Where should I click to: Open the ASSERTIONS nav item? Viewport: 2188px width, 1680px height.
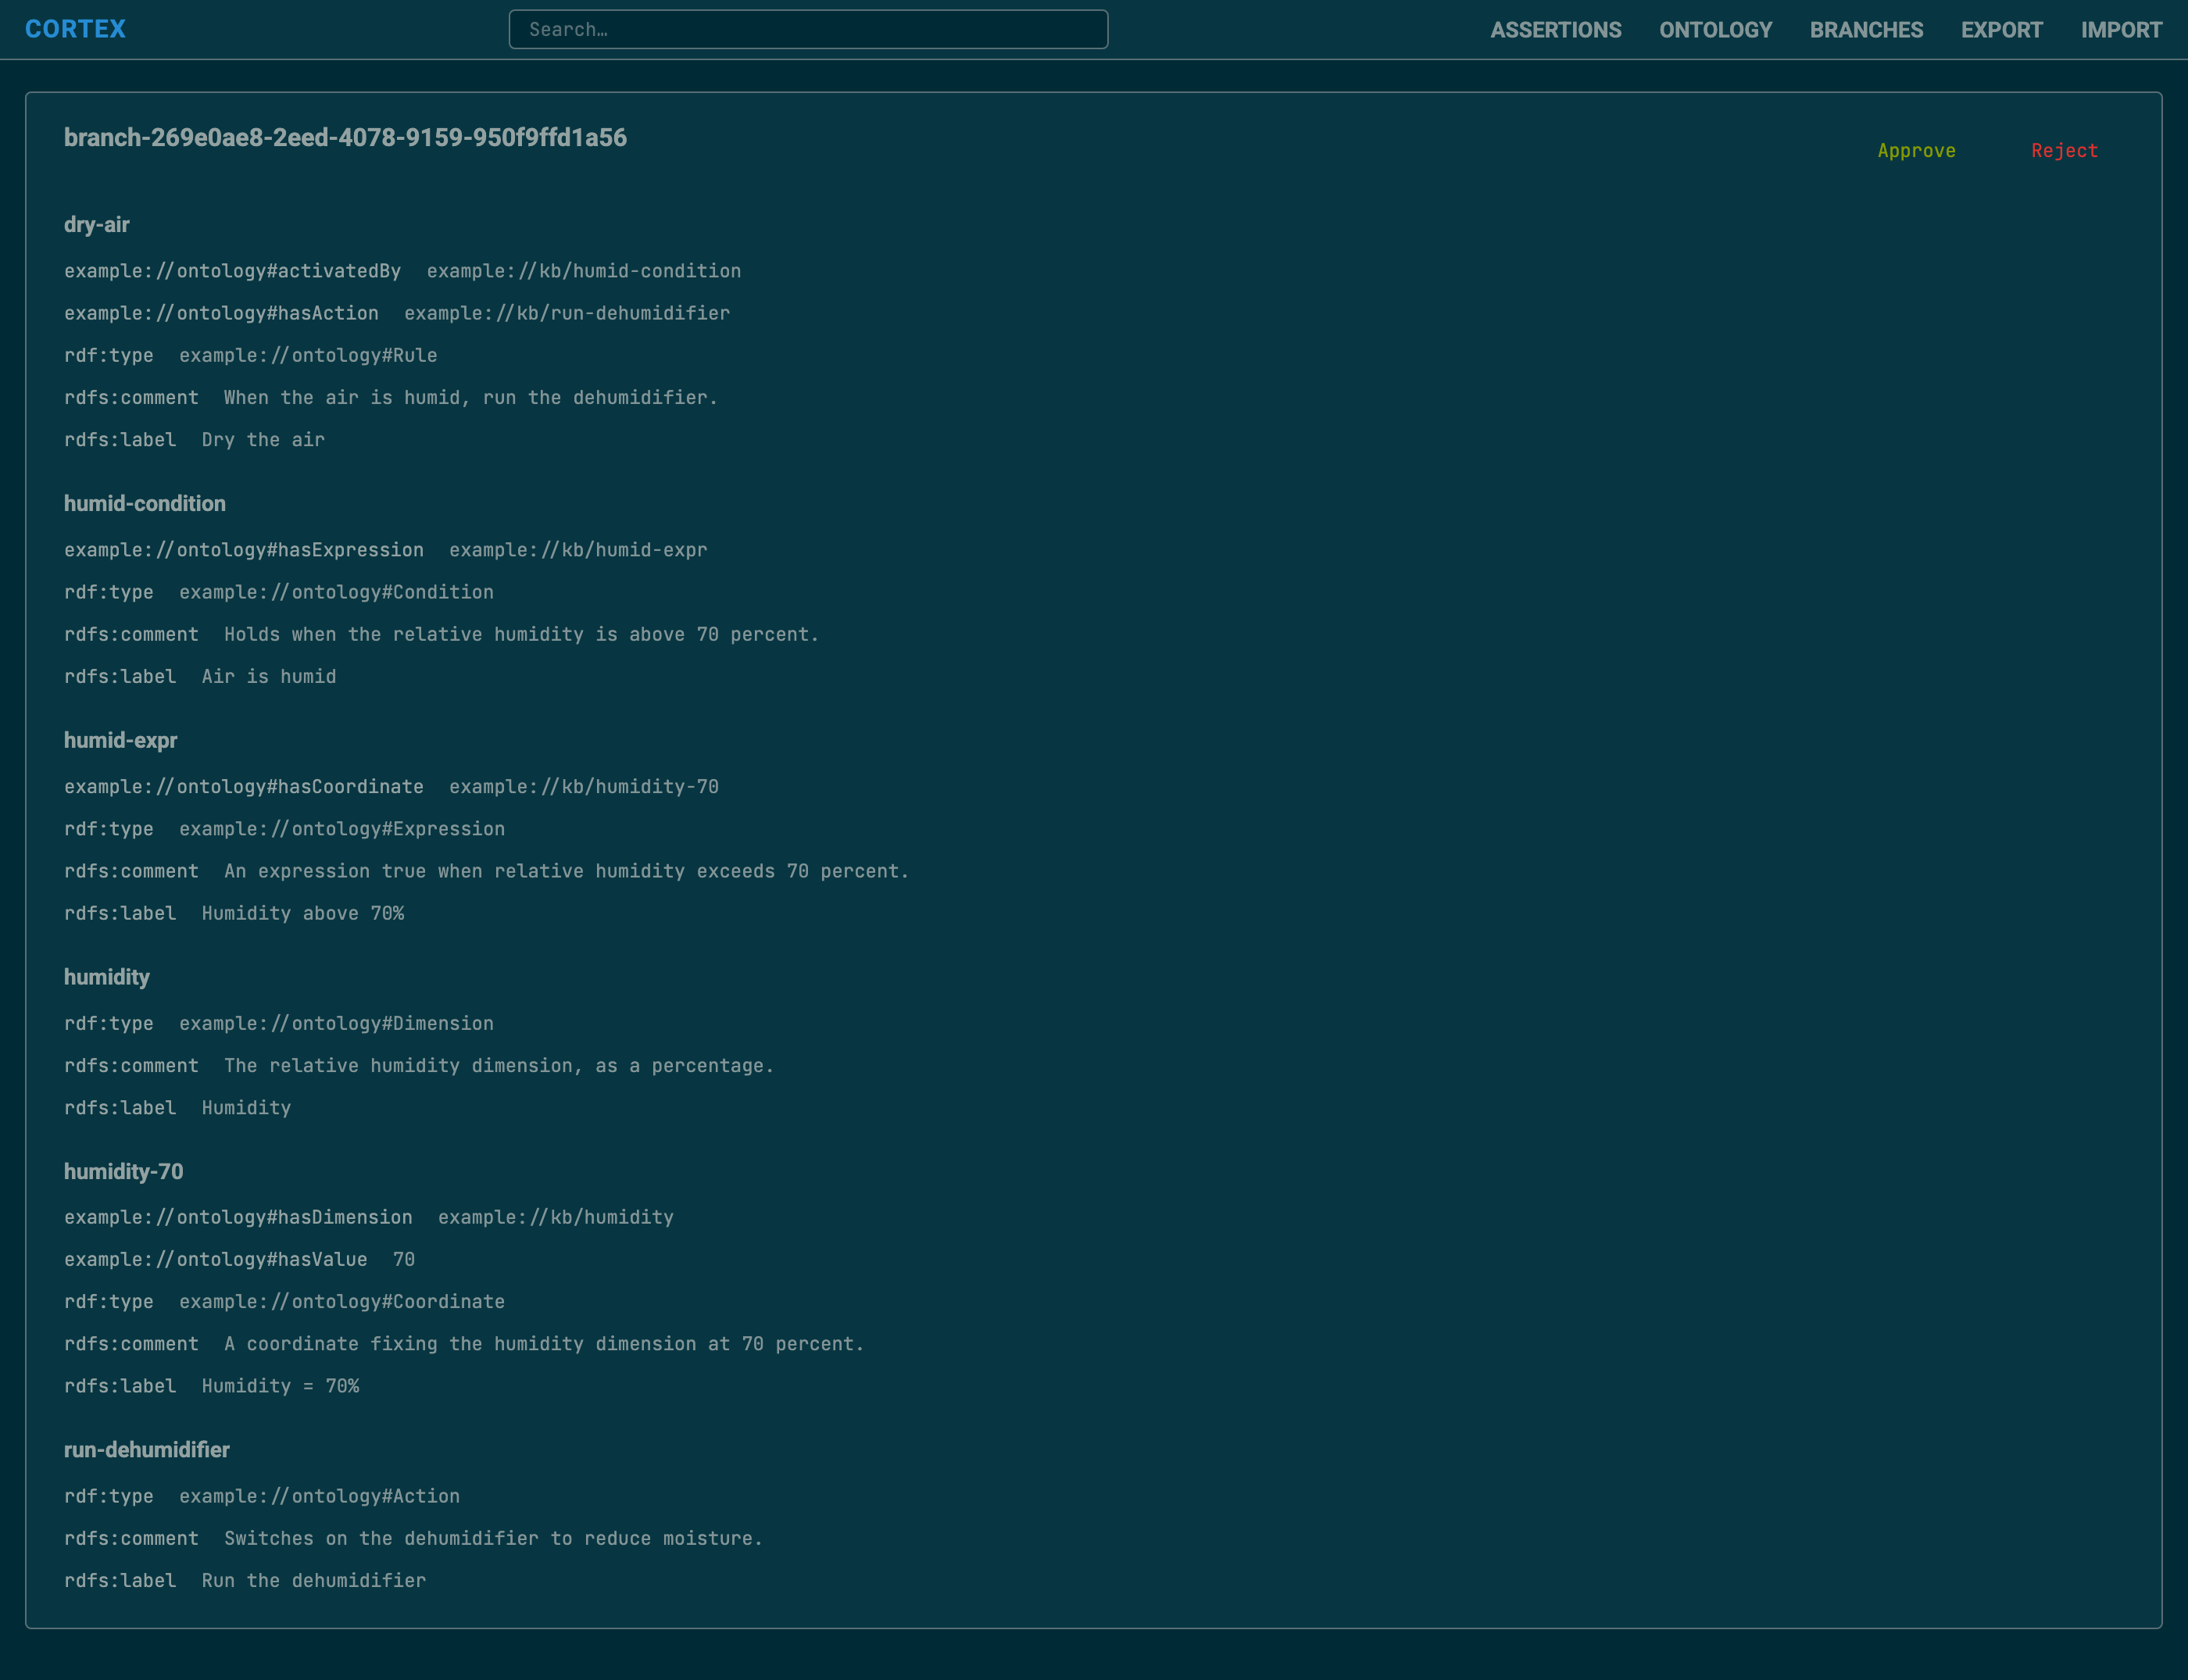[1556, 30]
